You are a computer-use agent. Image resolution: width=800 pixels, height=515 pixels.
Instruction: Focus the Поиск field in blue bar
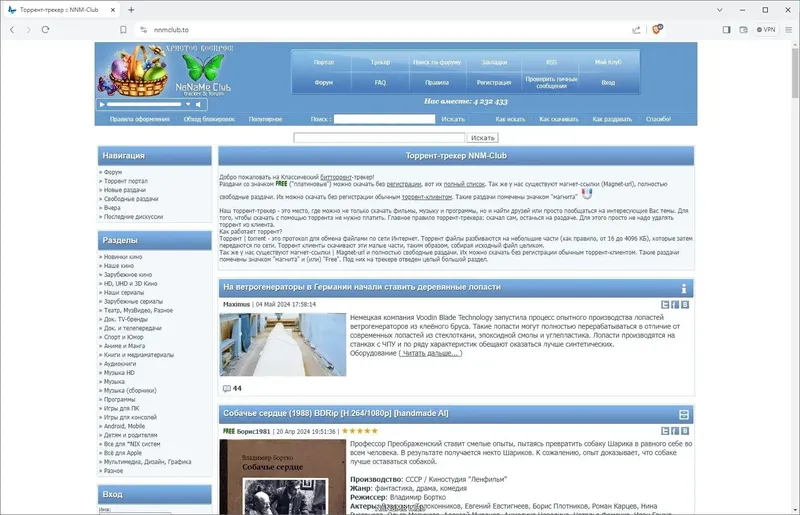384,119
